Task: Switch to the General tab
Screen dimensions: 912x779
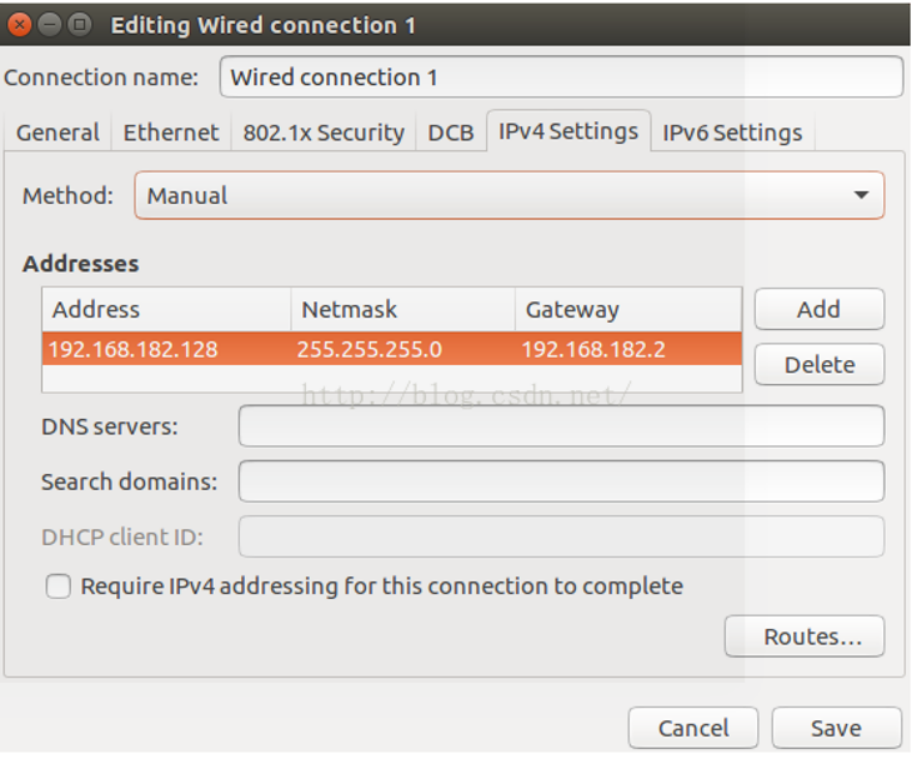Action: pyautogui.click(x=58, y=133)
